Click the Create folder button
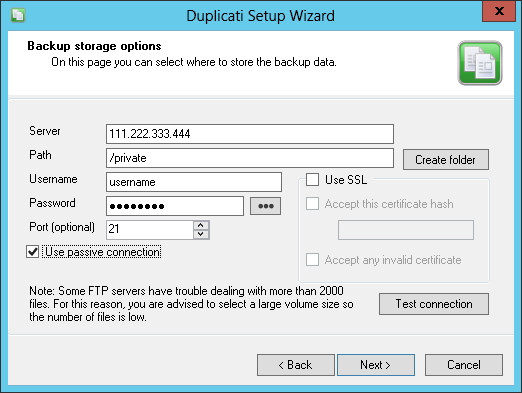Screen dimensions: 522x393 (x=446, y=160)
